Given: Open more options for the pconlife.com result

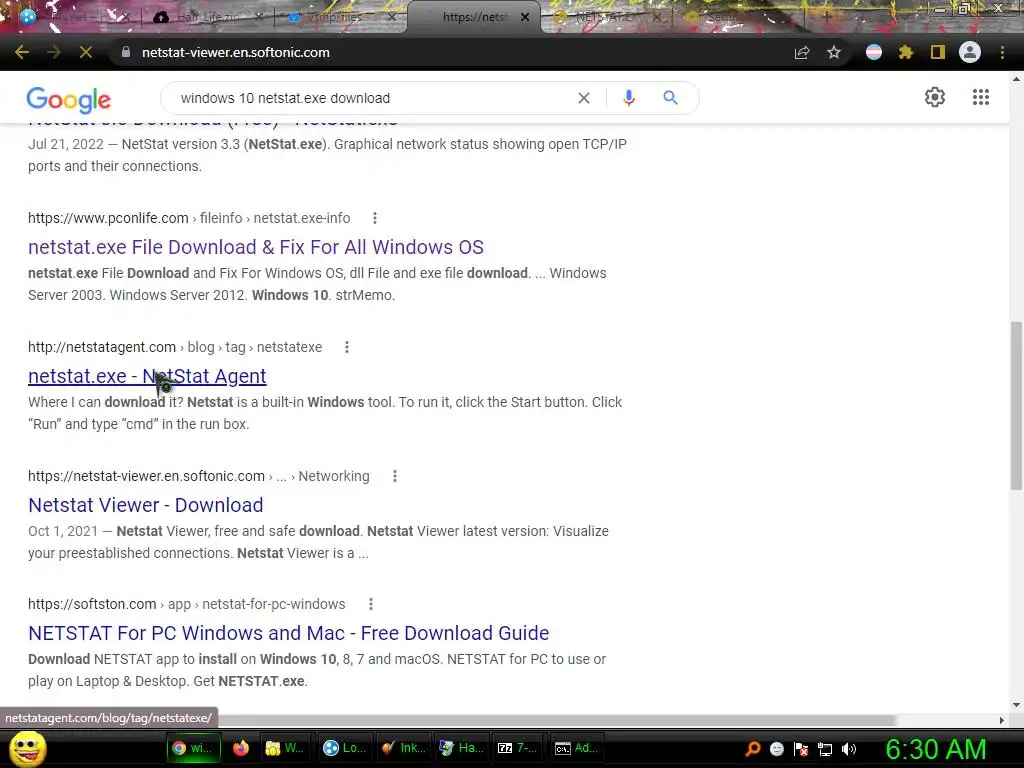Looking at the screenshot, I should 375,218.
